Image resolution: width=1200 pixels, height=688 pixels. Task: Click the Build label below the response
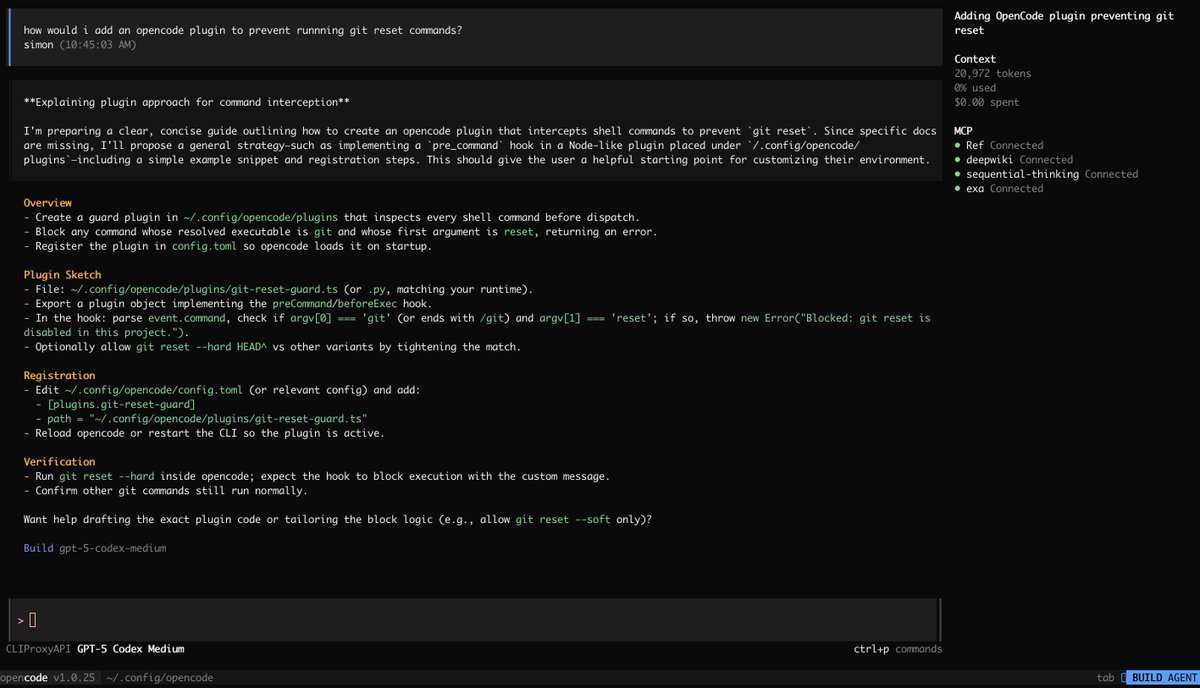(x=38, y=548)
